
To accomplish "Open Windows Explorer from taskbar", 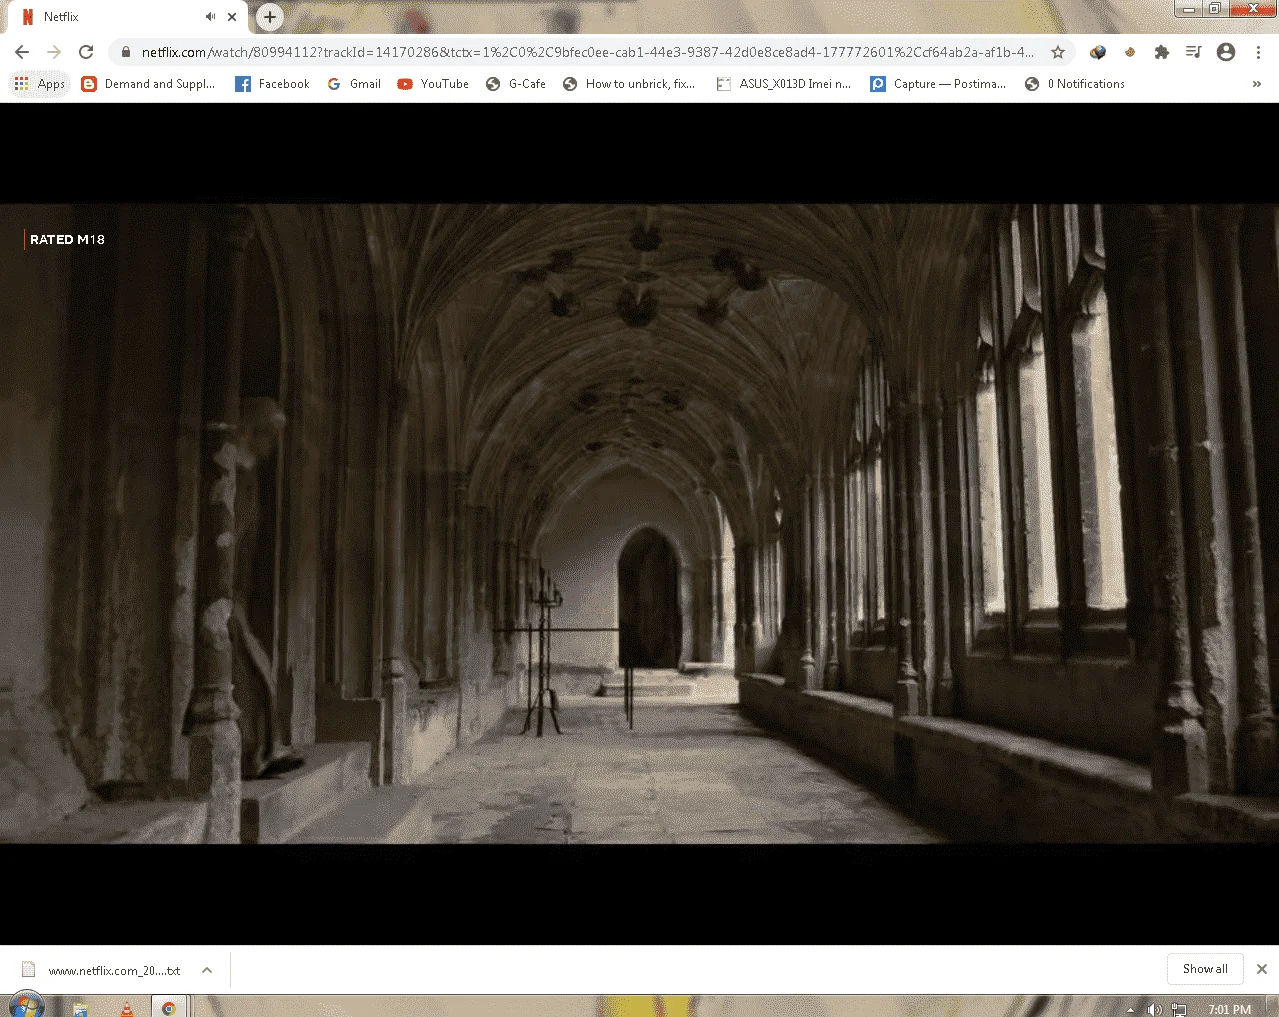I will [80, 1008].
